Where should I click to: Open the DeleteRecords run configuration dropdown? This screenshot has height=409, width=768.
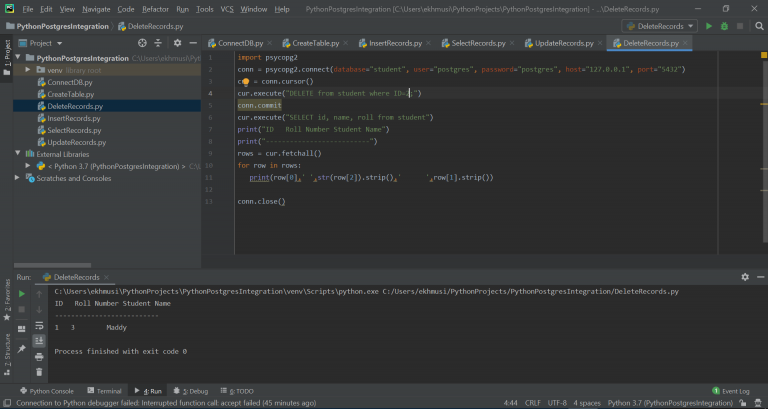click(x=659, y=26)
